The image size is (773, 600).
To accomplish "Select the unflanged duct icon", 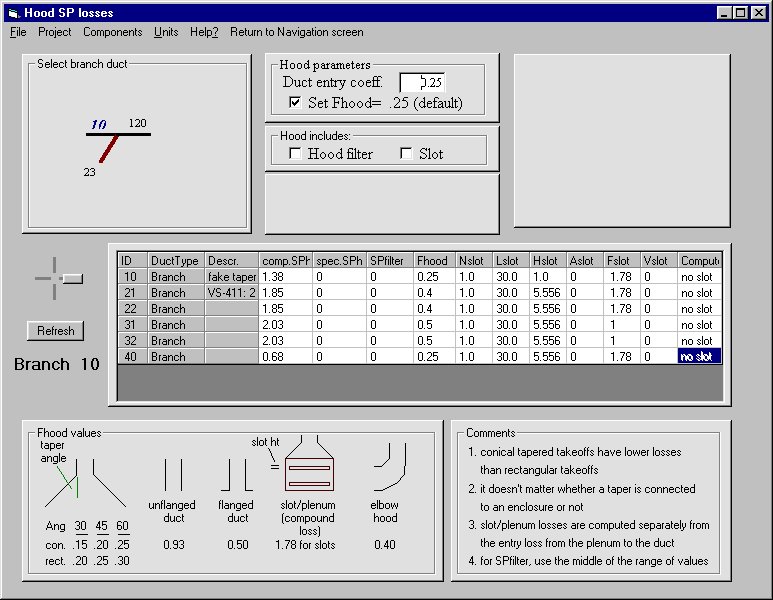I will point(172,474).
